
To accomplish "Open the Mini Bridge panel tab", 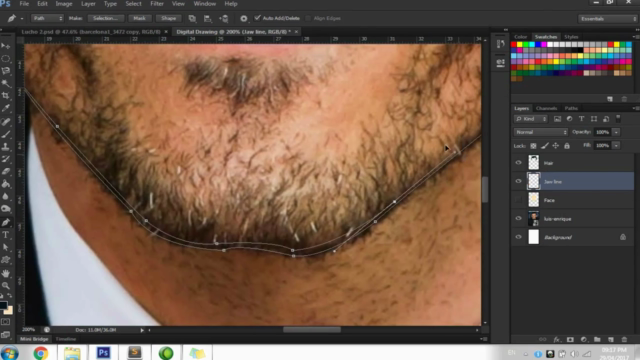I will (34, 339).
